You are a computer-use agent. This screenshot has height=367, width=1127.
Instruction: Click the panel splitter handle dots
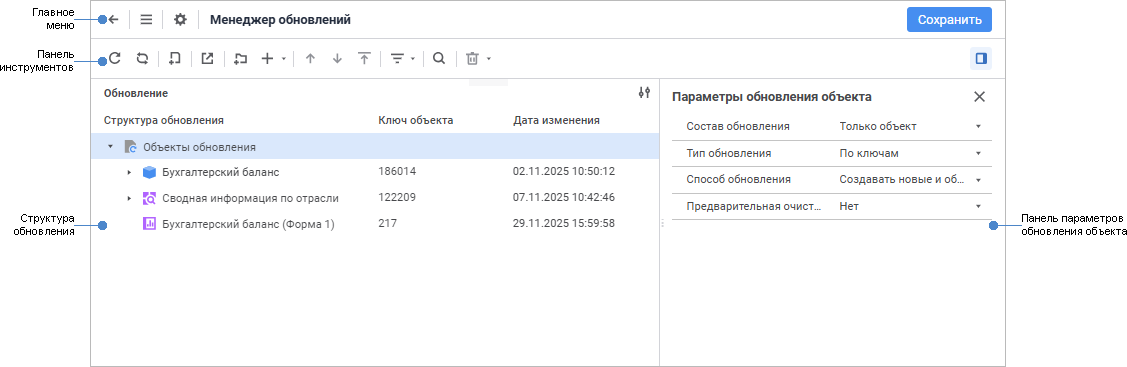(x=662, y=224)
